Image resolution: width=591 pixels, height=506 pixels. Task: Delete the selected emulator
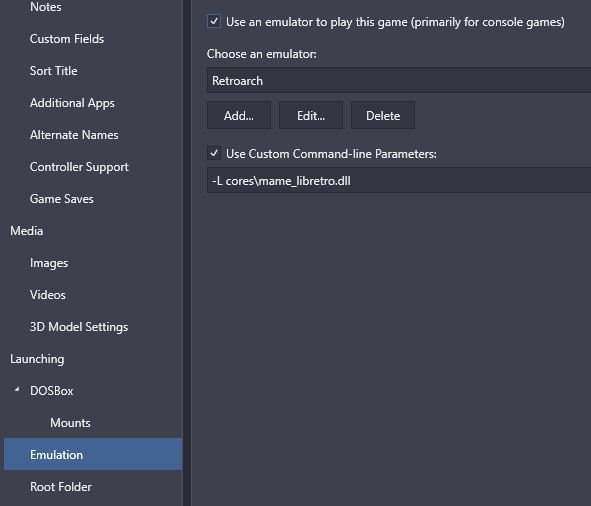pyautogui.click(x=383, y=115)
